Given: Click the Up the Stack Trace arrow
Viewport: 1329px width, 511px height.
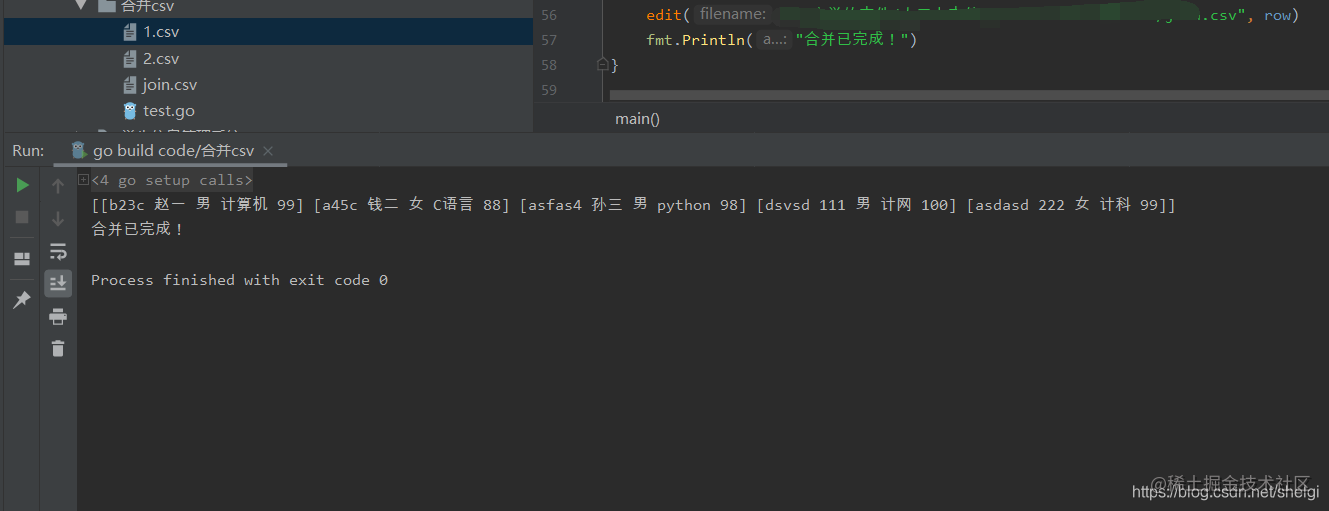Looking at the screenshot, I should point(58,185).
